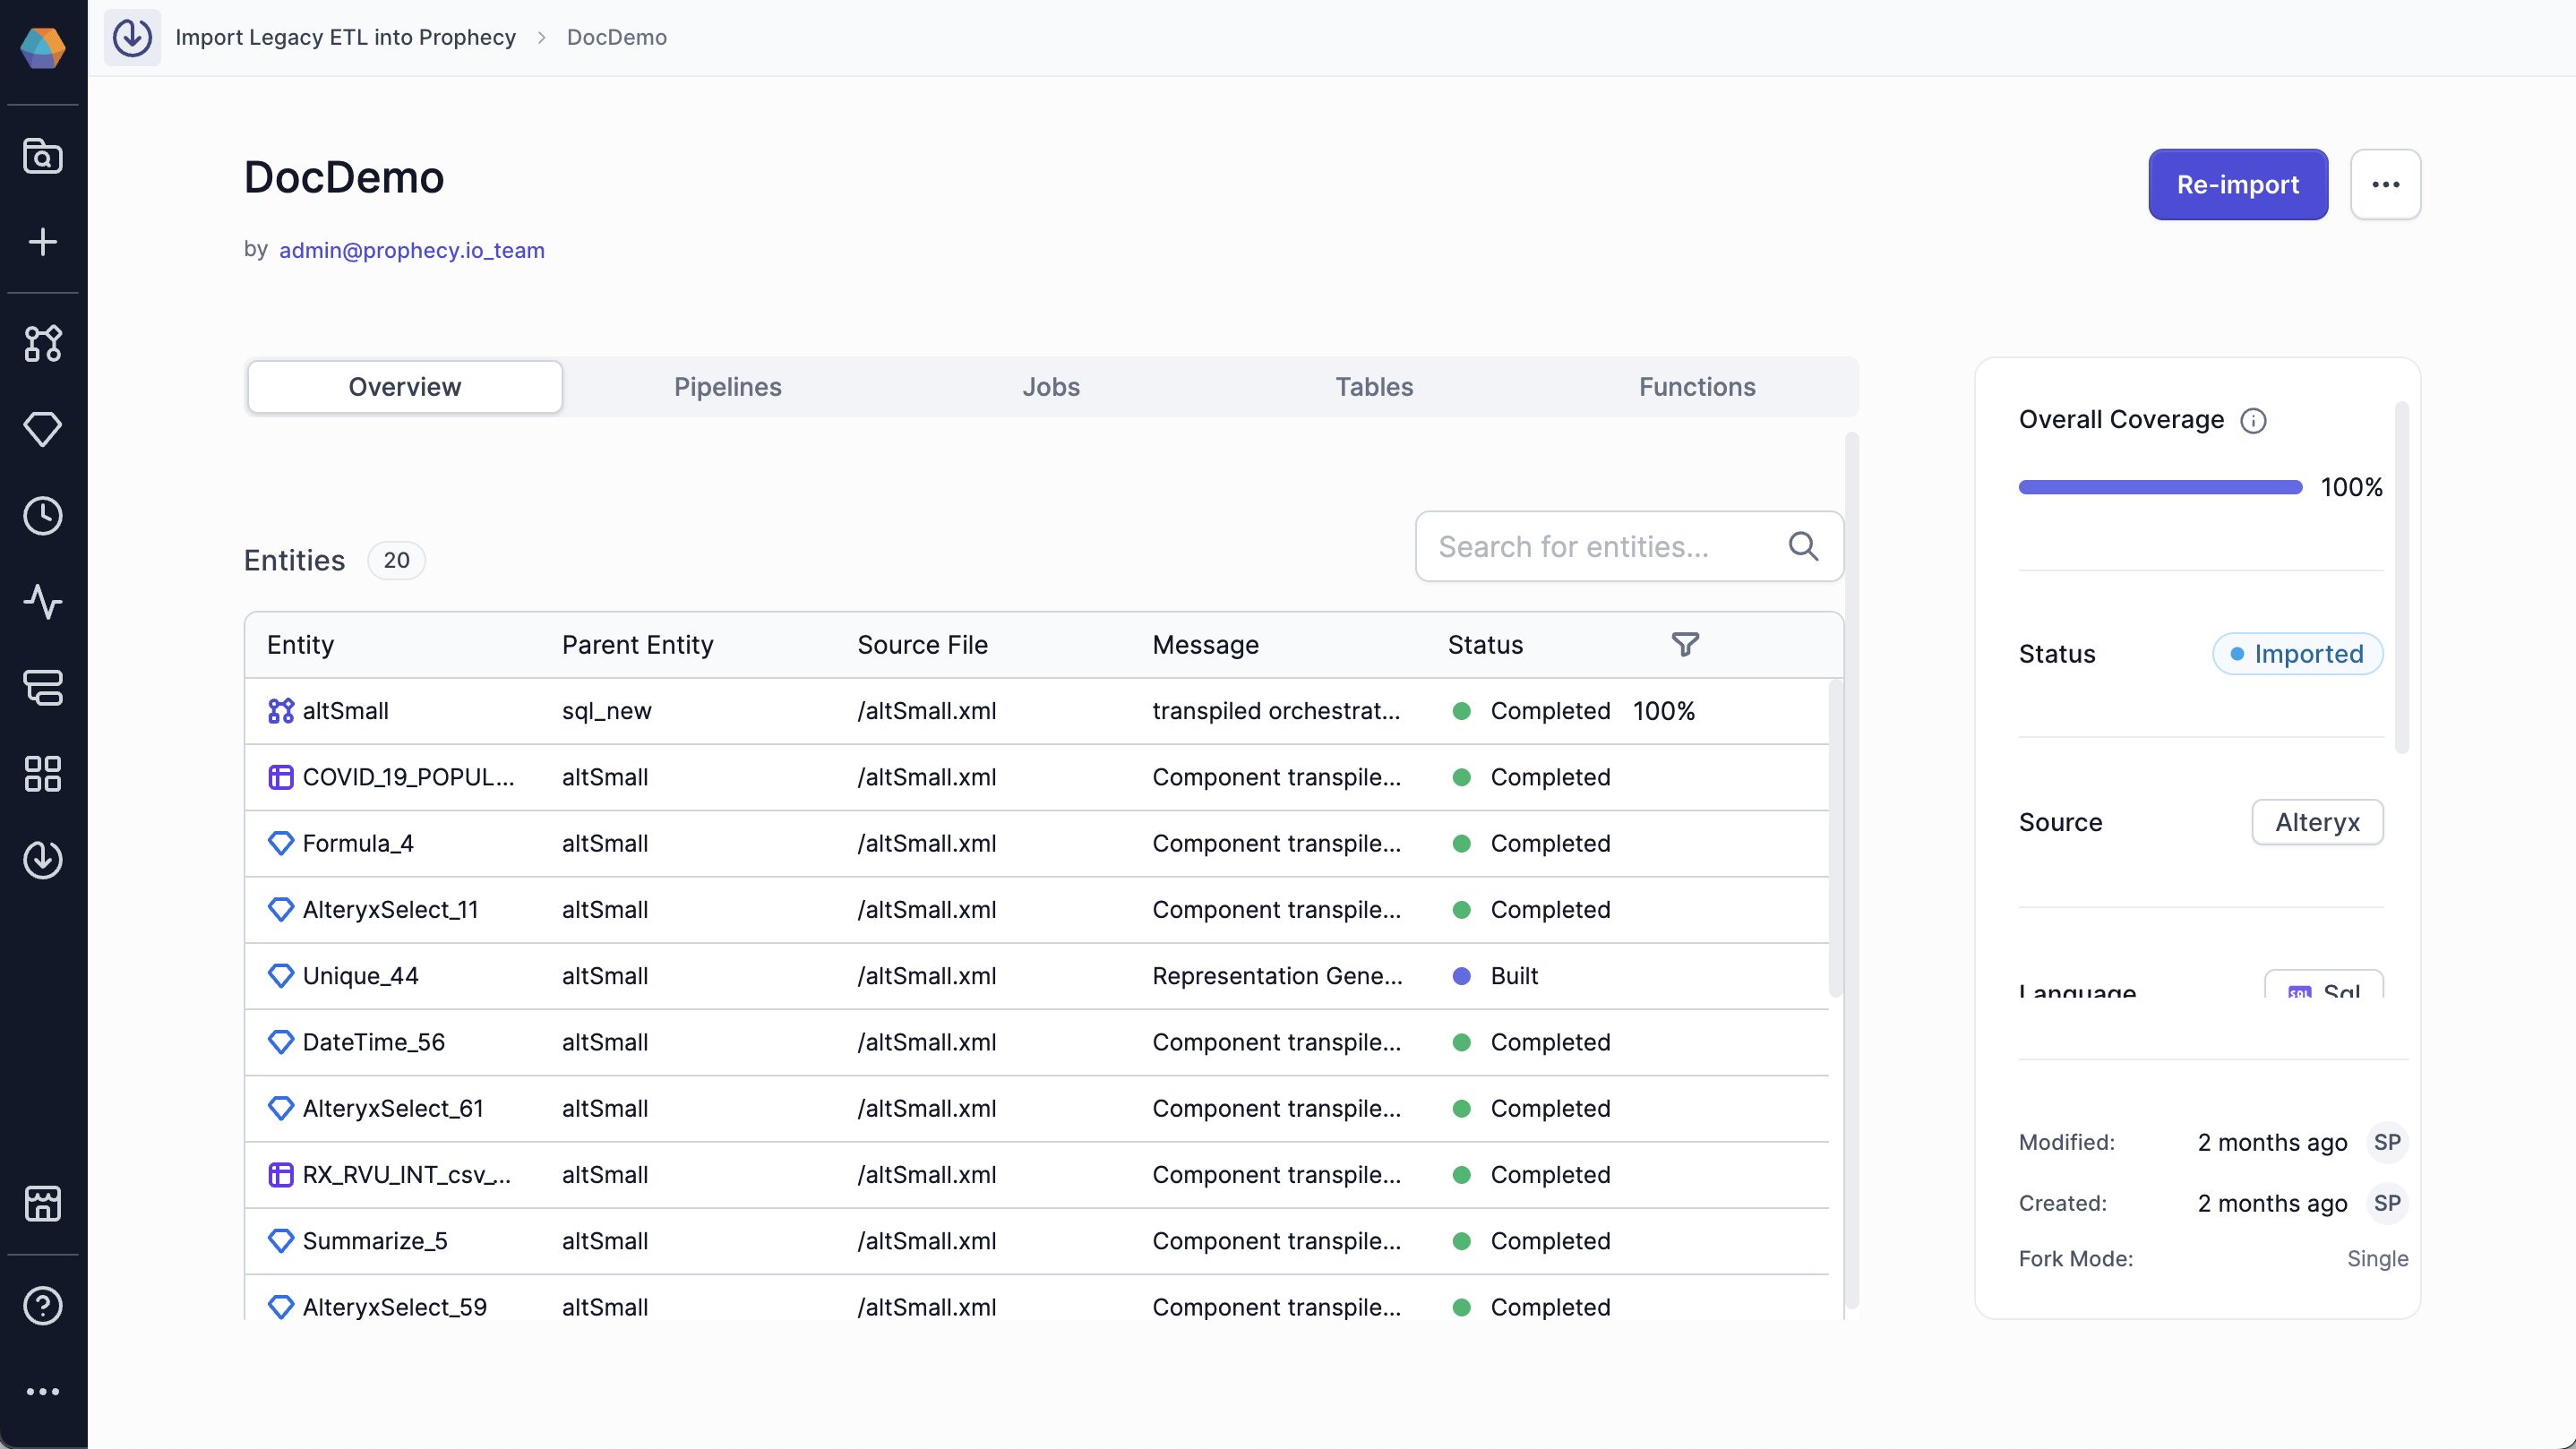
Task: Open the help question mark icon
Action: click(43, 1305)
